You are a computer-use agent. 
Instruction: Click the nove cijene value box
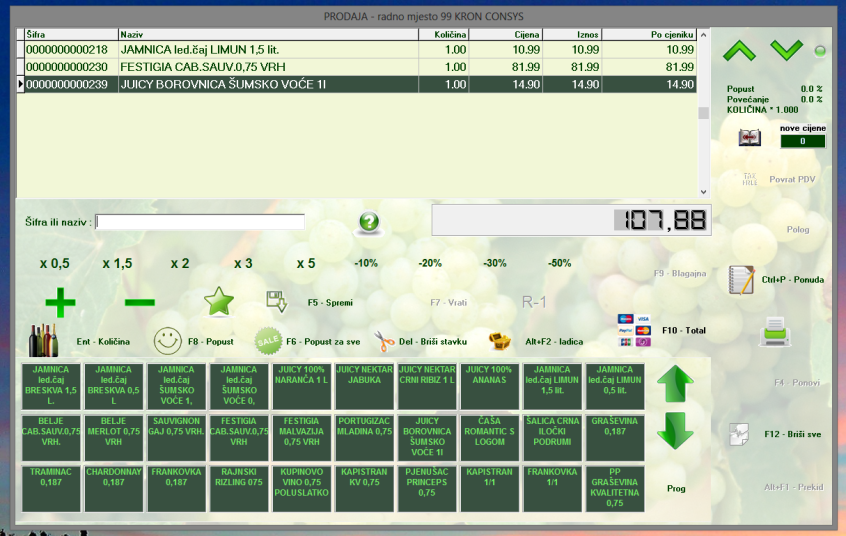click(x=802, y=141)
